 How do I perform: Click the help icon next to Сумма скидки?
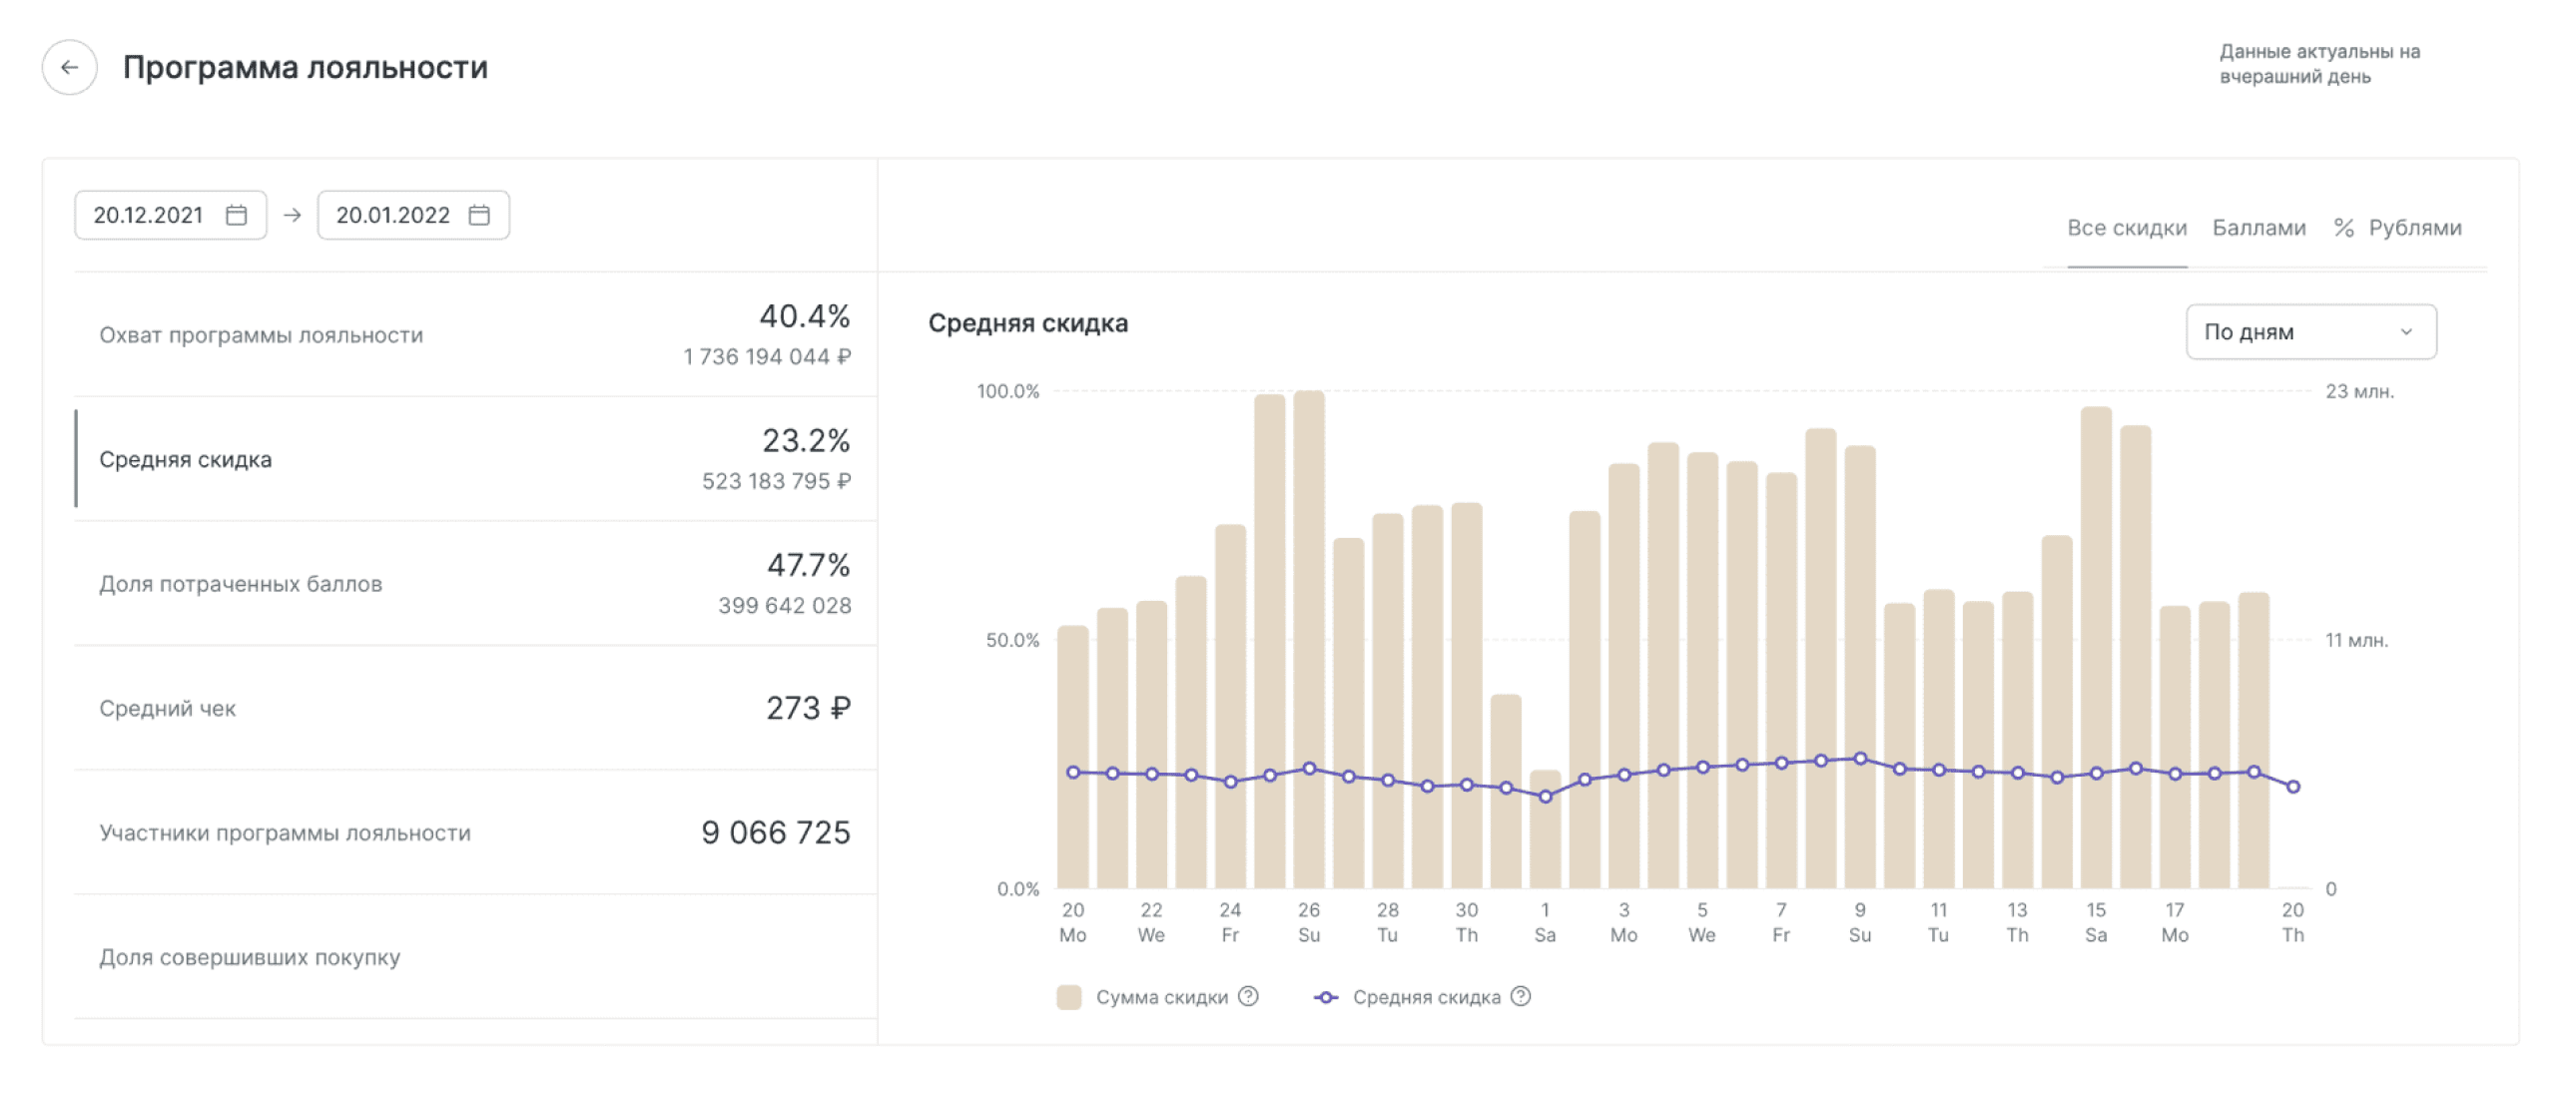(1248, 996)
